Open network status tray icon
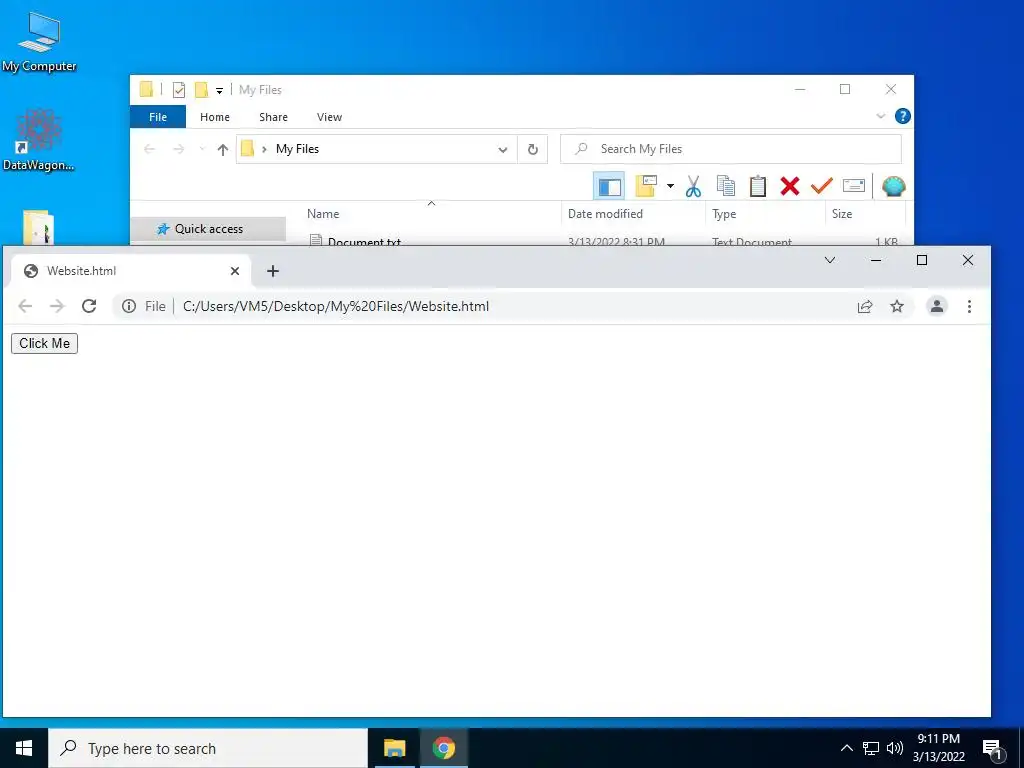The height and width of the screenshot is (768, 1024). click(871, 748)
